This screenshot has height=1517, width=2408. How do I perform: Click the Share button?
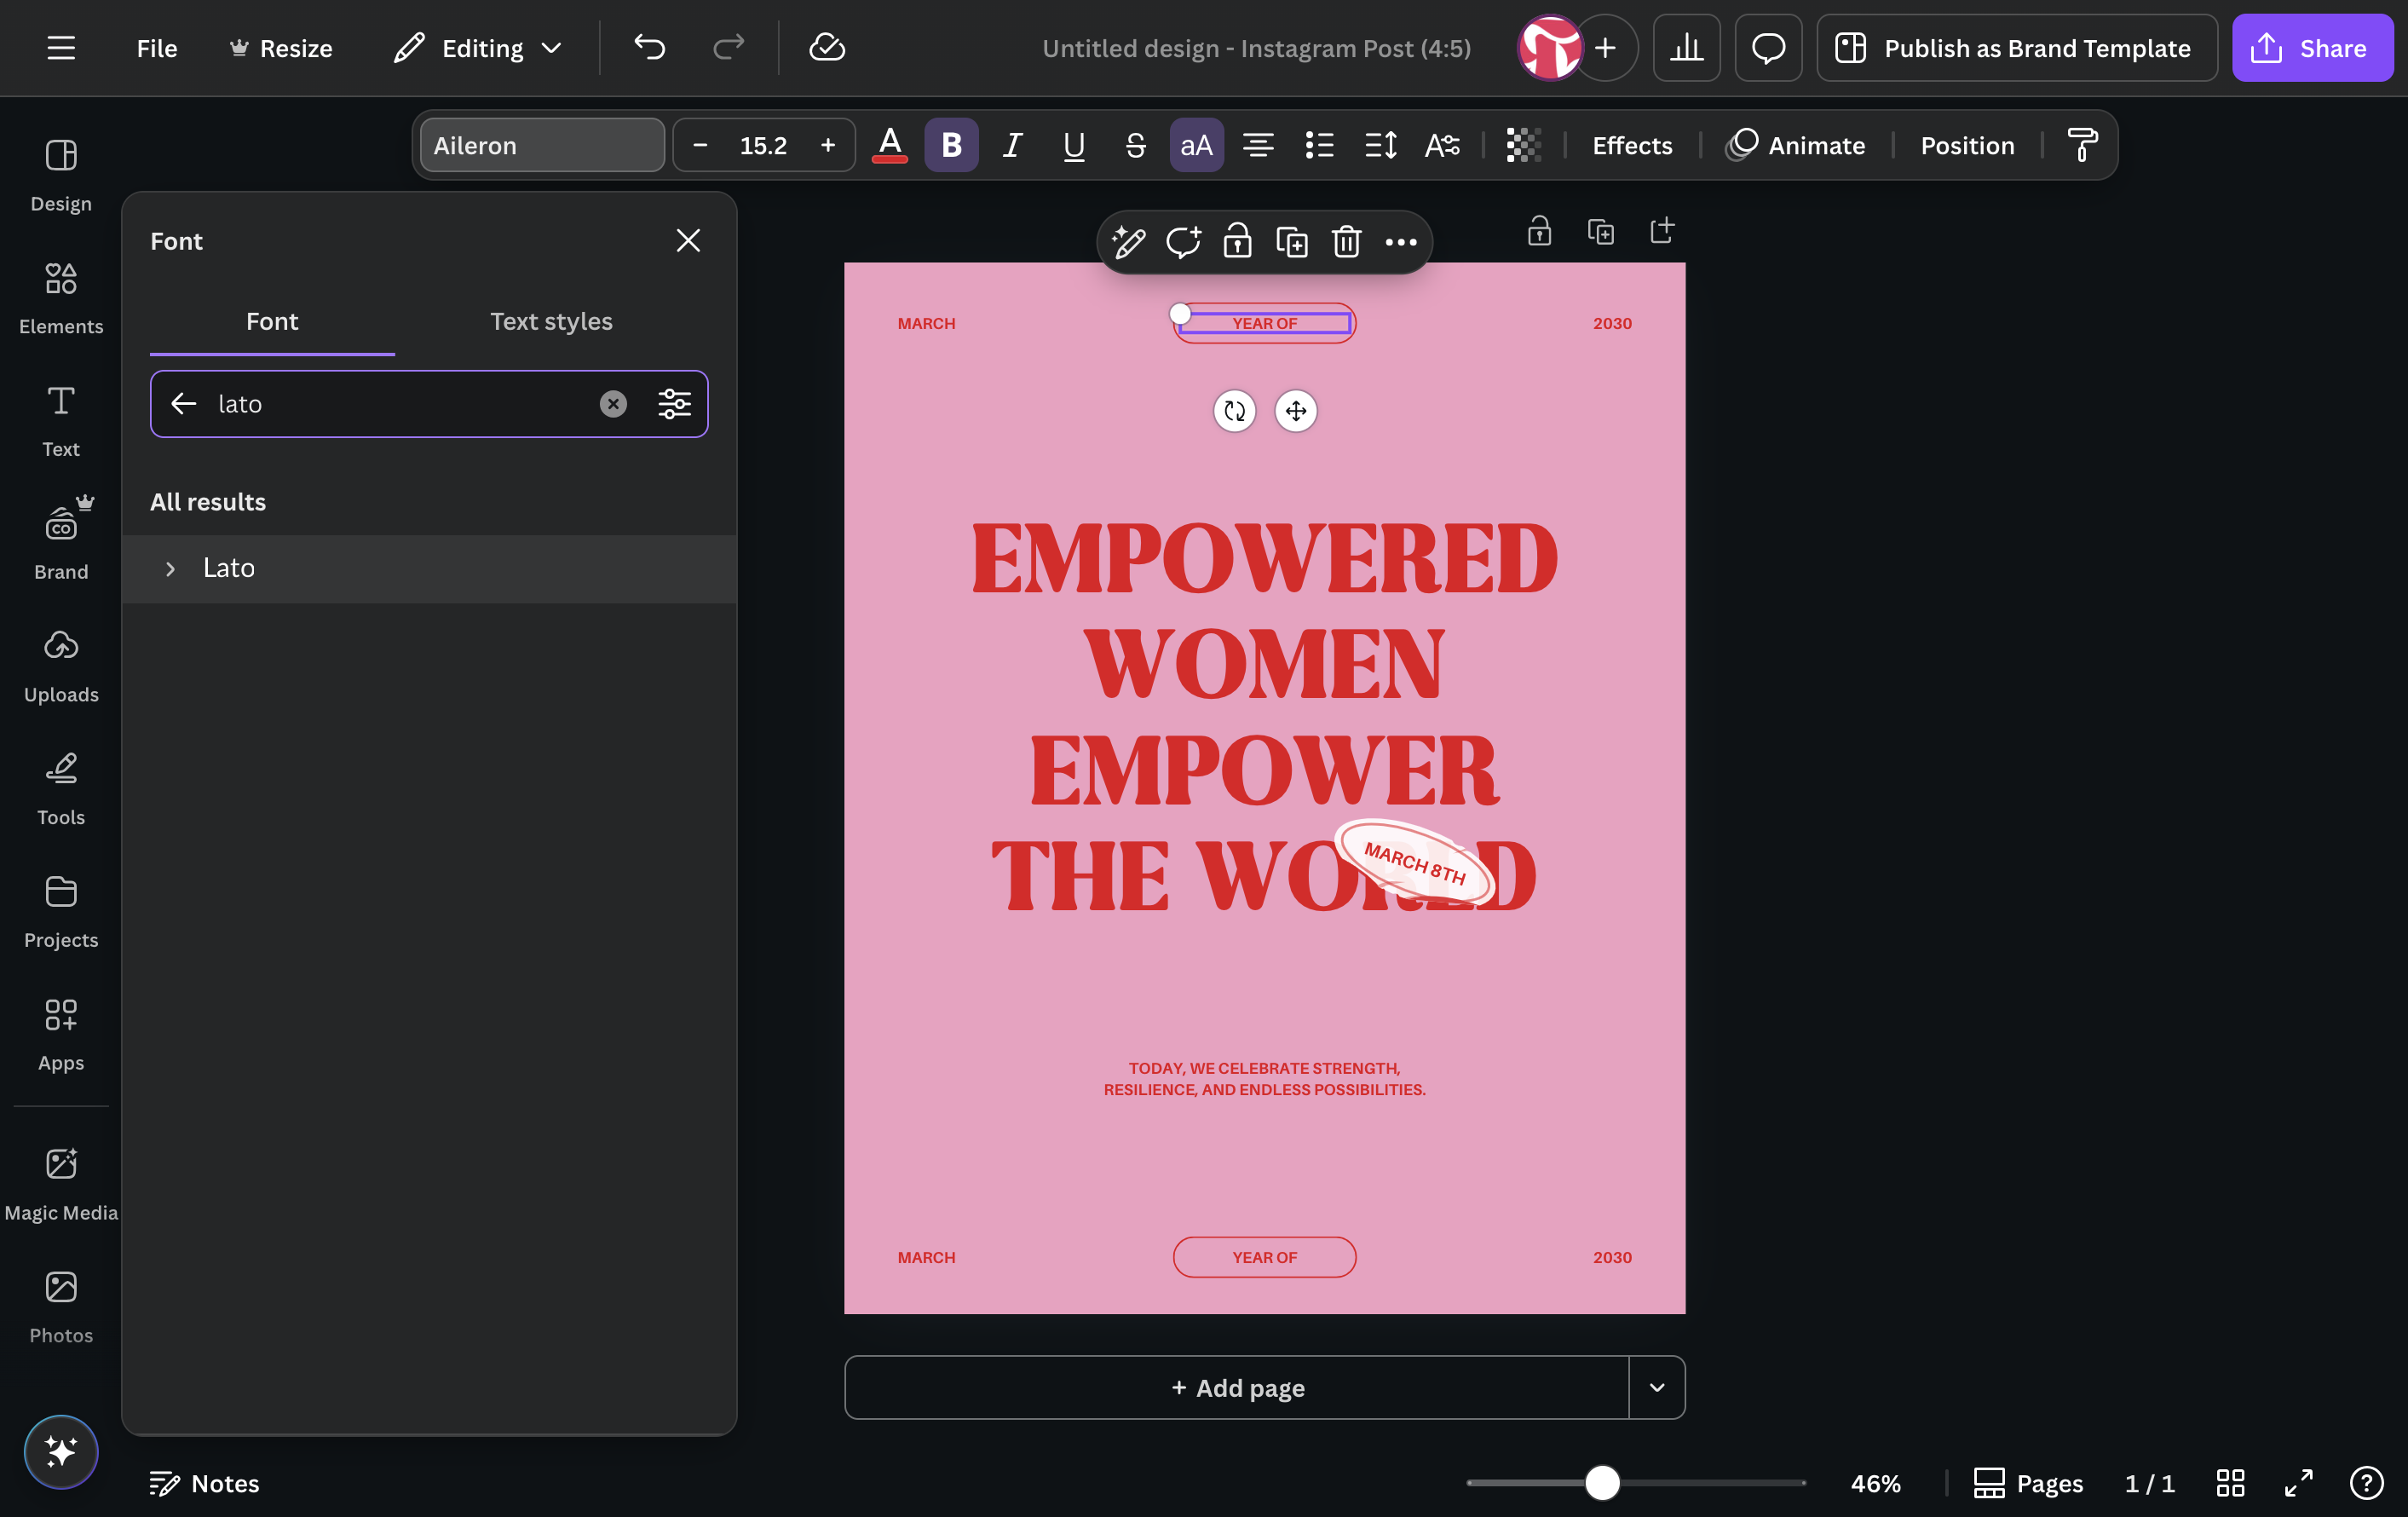point(2312,47)
